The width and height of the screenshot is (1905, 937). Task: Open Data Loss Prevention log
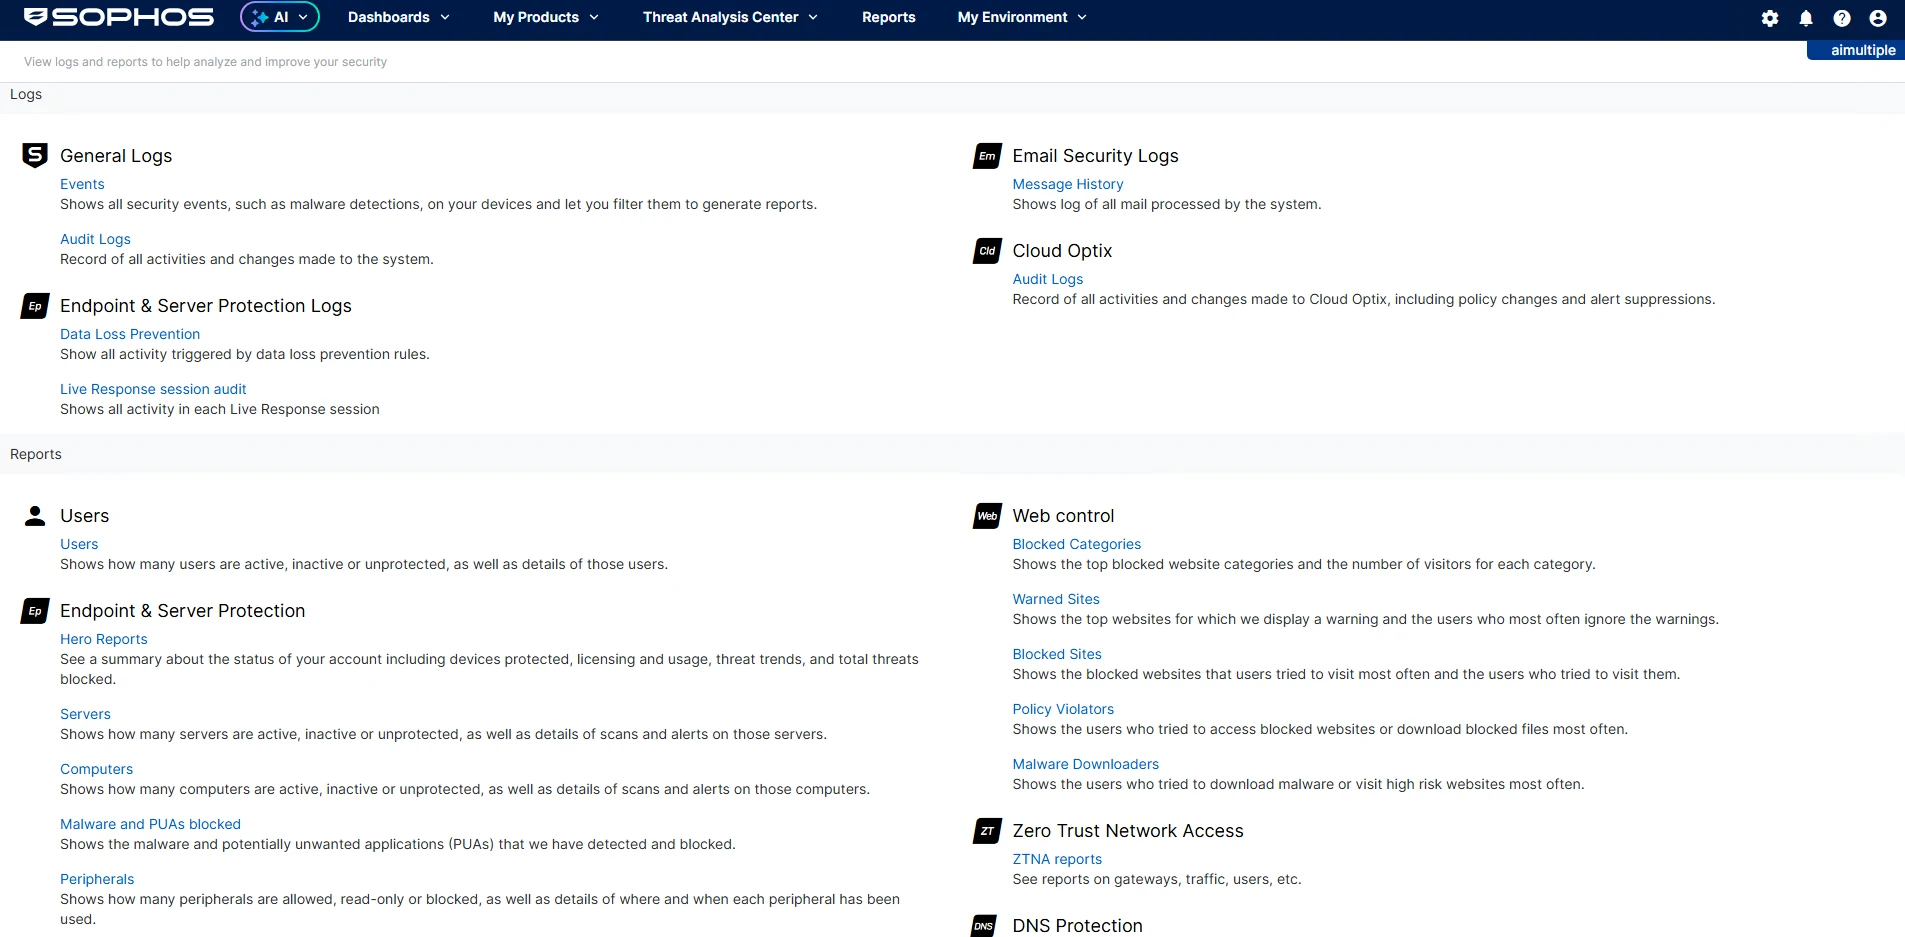[130, 334]
